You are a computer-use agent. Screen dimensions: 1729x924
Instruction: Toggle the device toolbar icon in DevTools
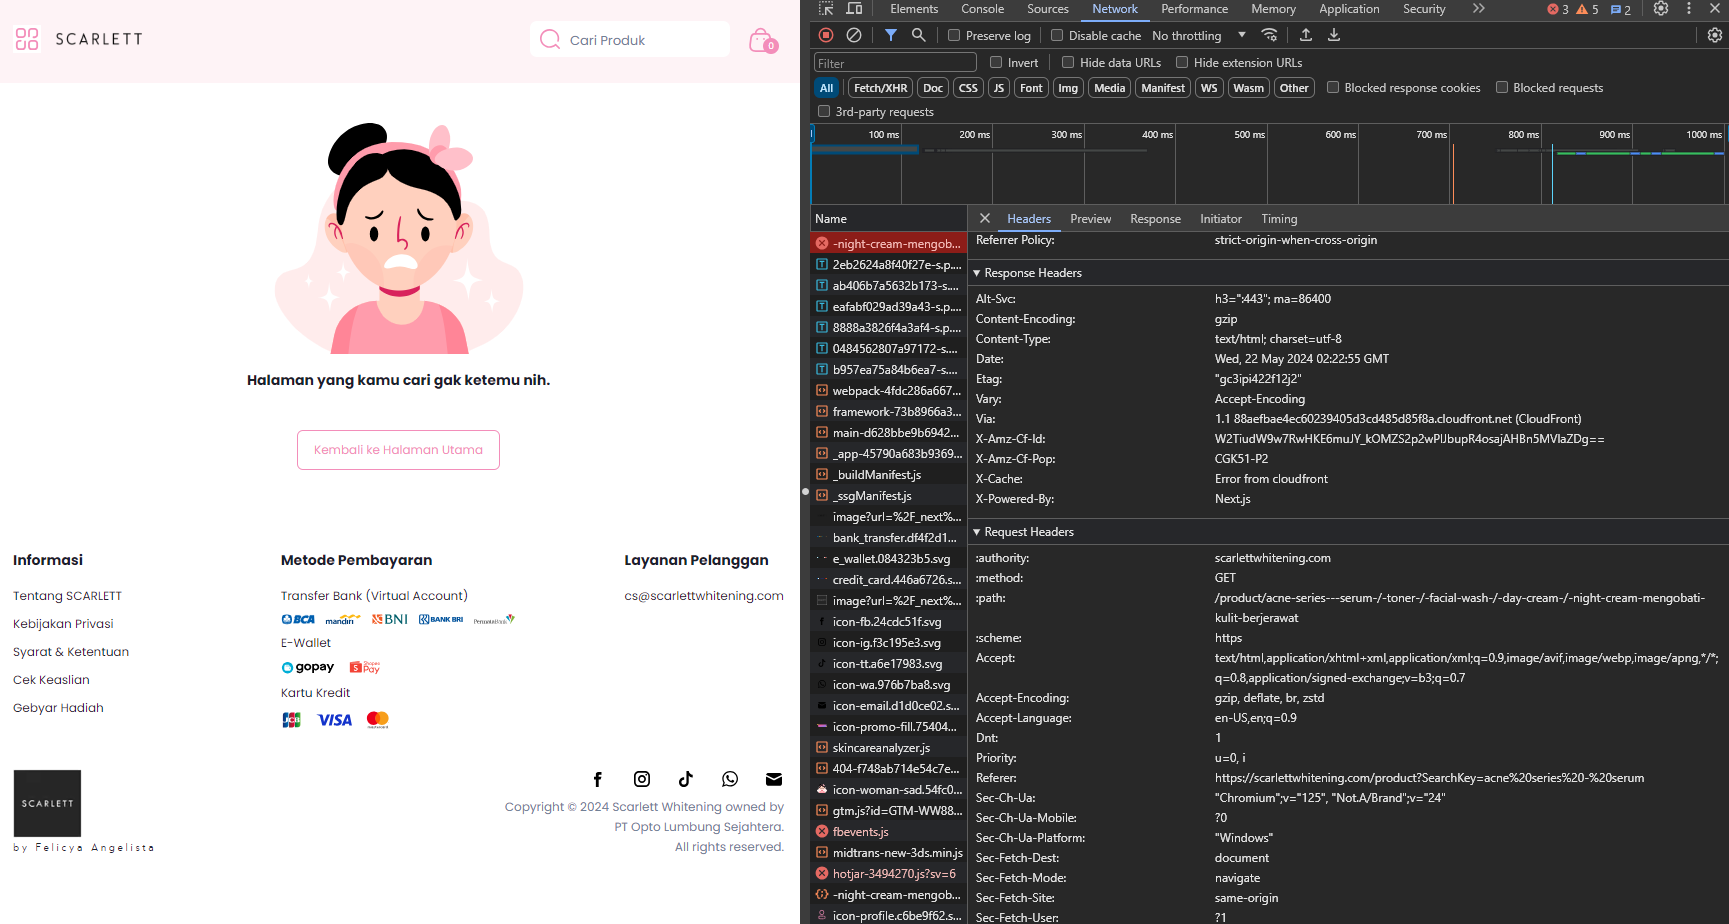(x=855, y=9)
